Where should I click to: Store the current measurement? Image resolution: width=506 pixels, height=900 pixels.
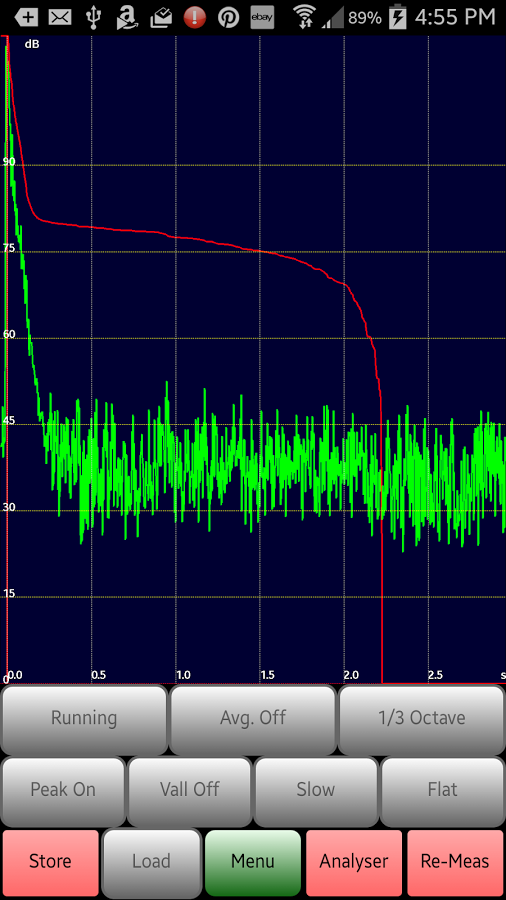click(x=50, y=862)
